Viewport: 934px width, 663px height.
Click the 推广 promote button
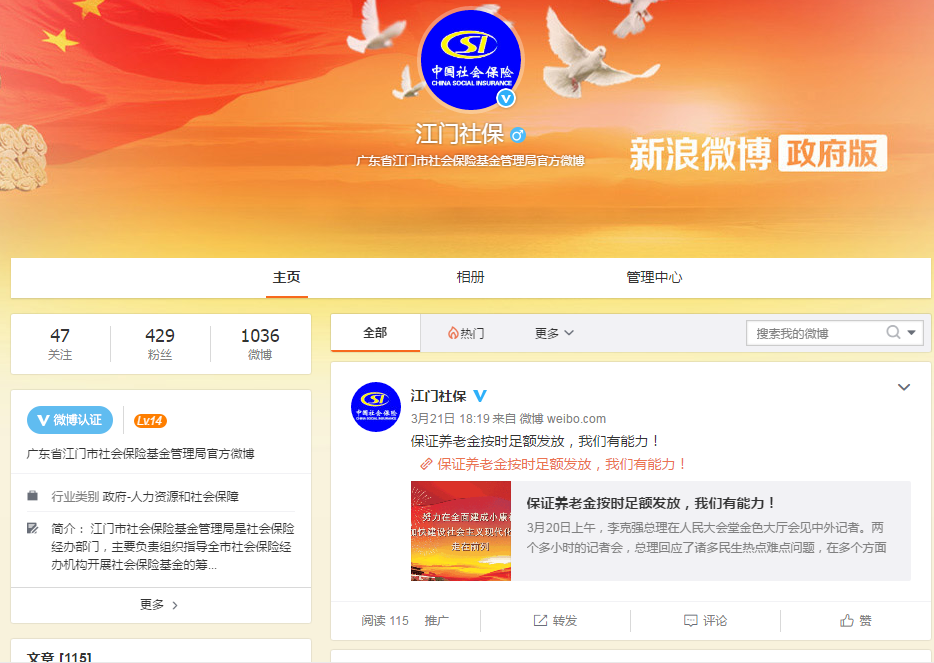[437, 621]
